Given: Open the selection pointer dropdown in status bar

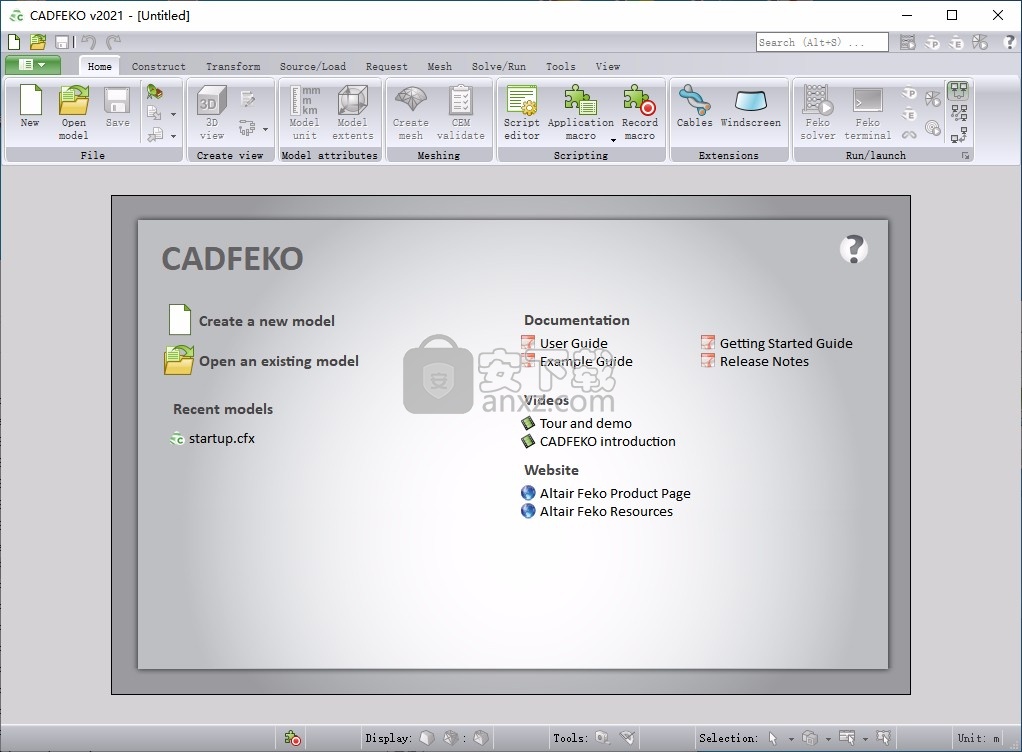Looking at the screenshot, I should coord(791,739).
